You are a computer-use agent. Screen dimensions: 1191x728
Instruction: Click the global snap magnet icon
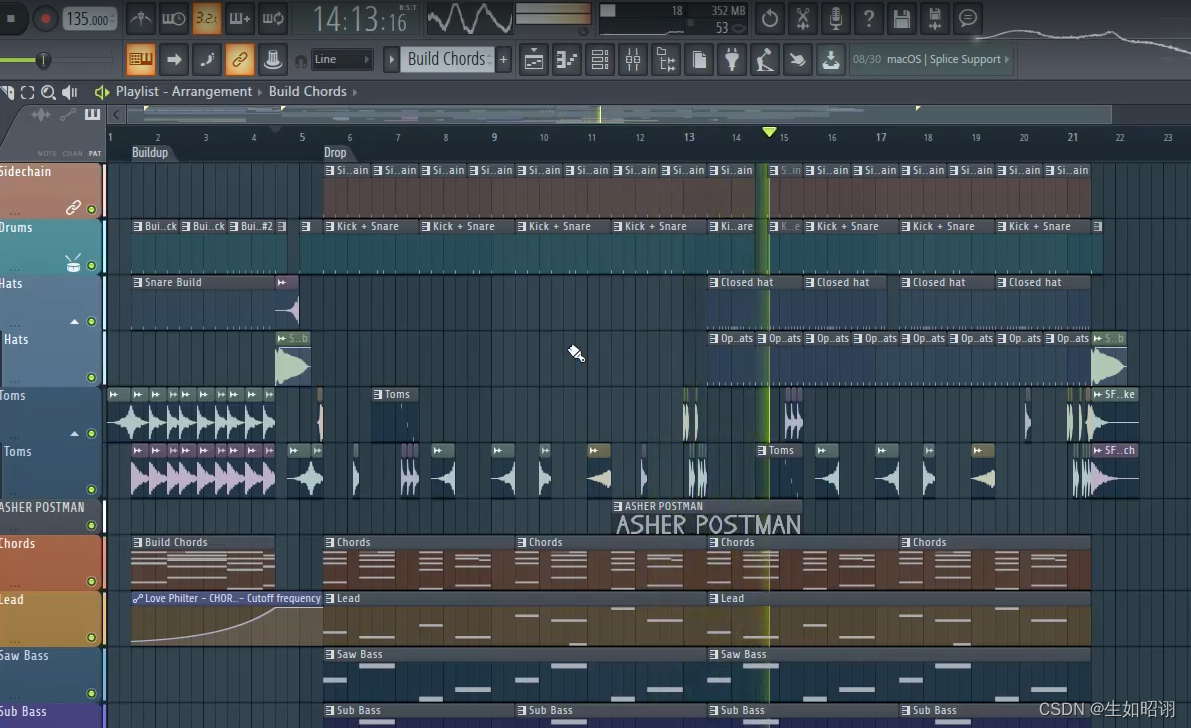pos(301,60)
